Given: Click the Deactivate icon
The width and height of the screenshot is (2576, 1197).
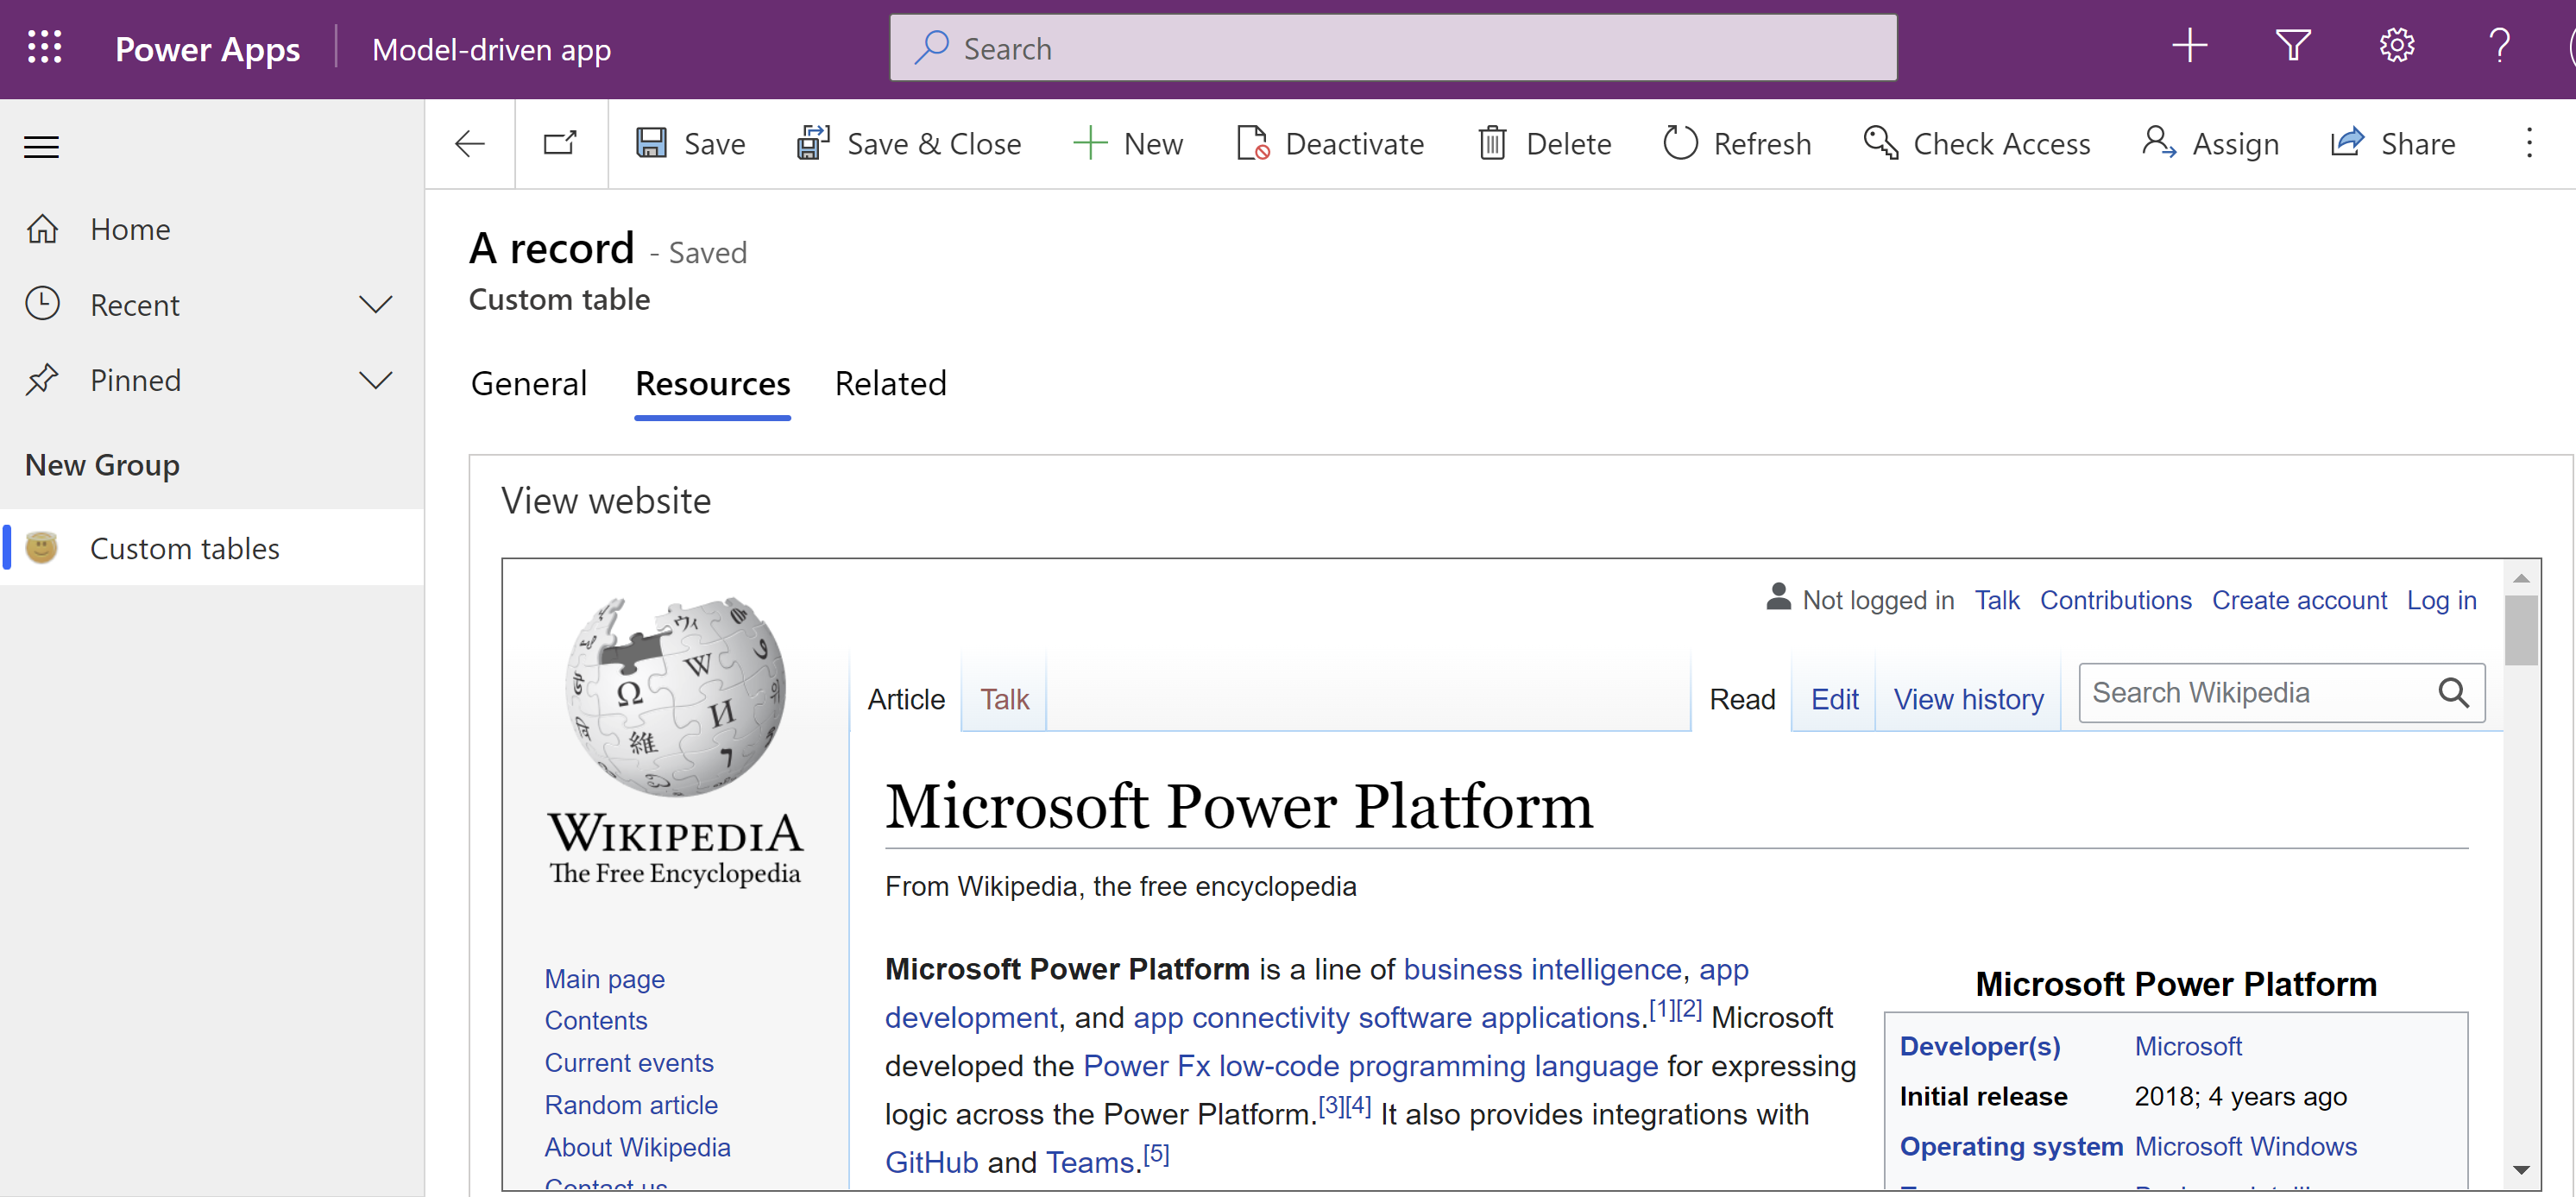Looking at the screenshot, I should 1252,143.
